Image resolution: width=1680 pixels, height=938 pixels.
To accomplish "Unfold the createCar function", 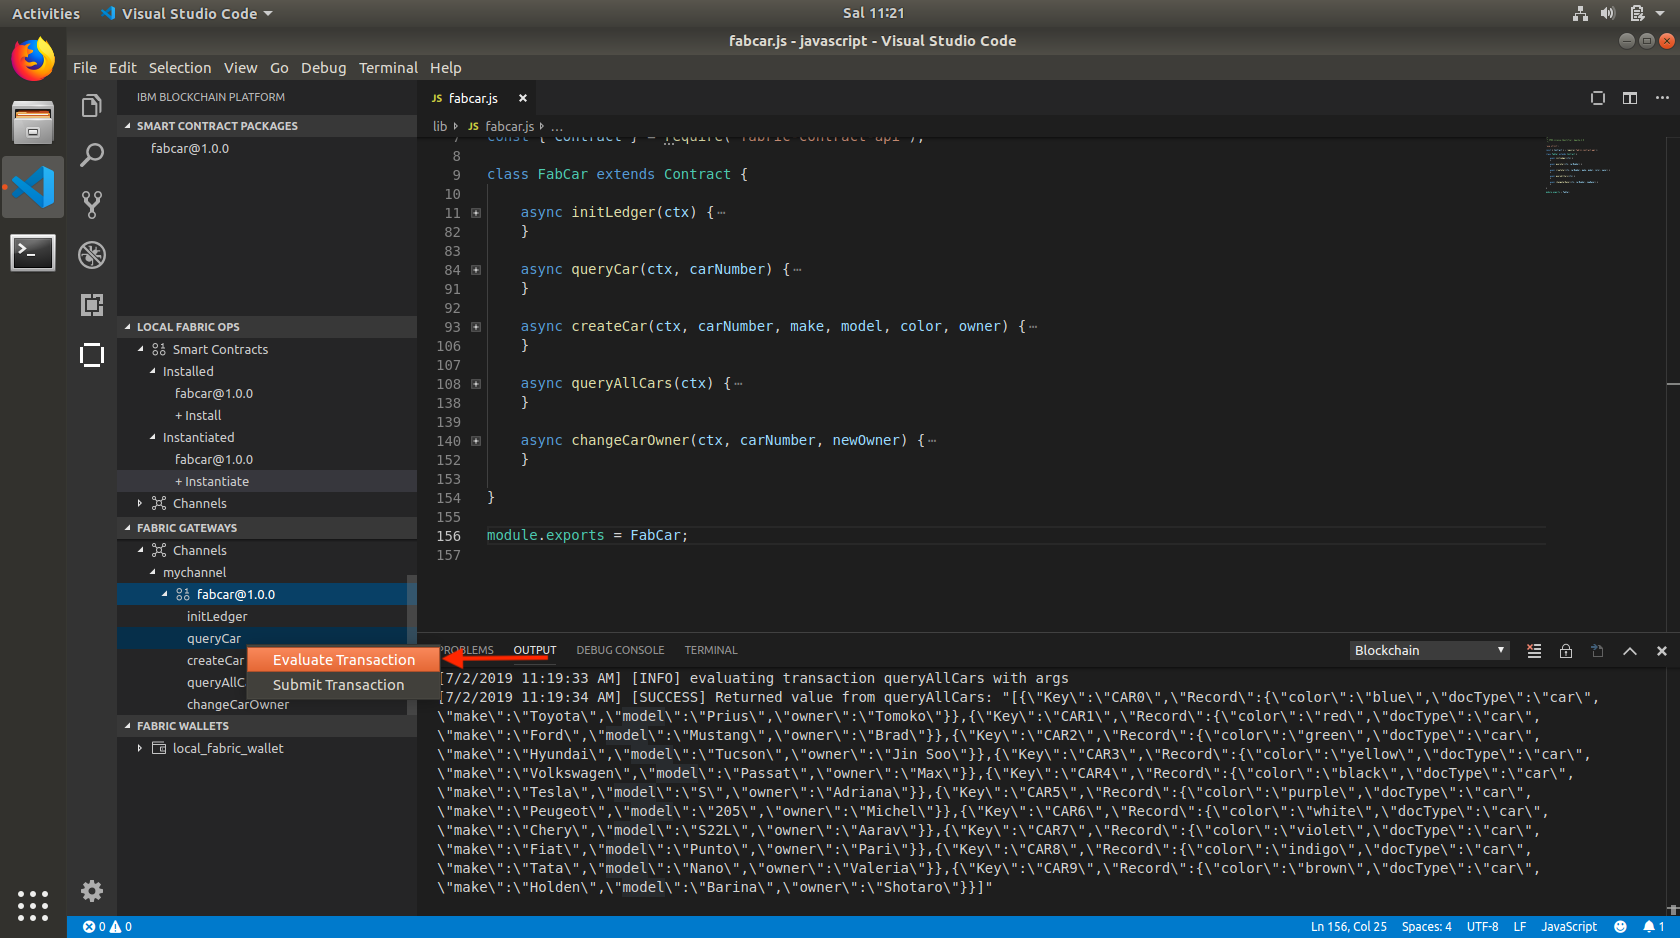I will pyautogui.click(x=476, y=327).
